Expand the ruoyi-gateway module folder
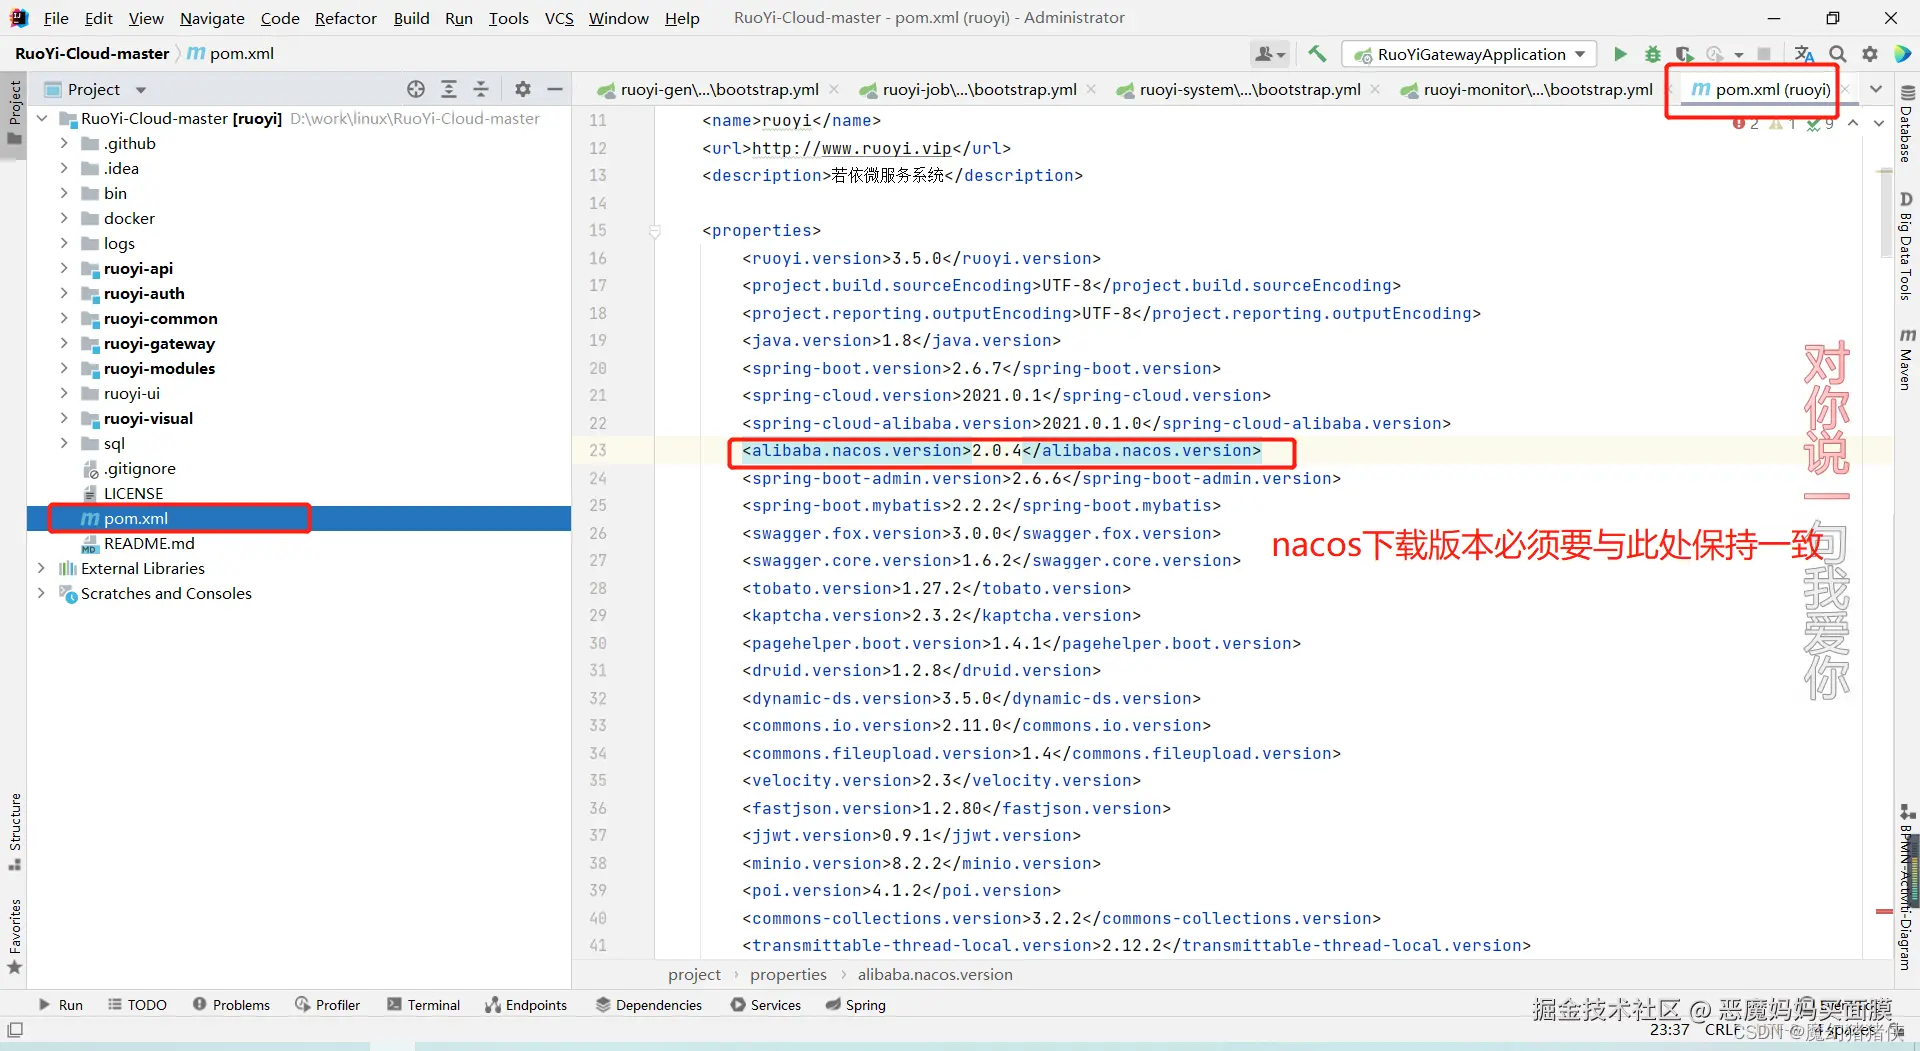The height and width of the screenshot is (1051, 1920). click(64, 343)
